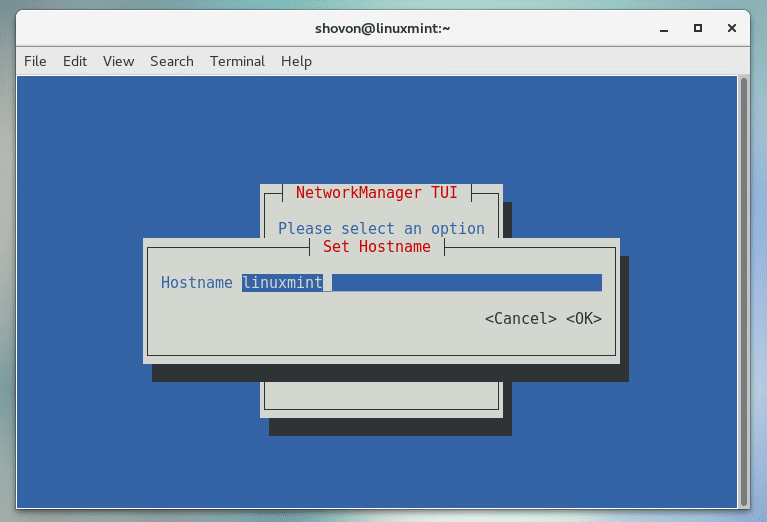Click 'Please select an option' text
The width and height of the screenshot is (767, 522).
click(x=381, y=228)
